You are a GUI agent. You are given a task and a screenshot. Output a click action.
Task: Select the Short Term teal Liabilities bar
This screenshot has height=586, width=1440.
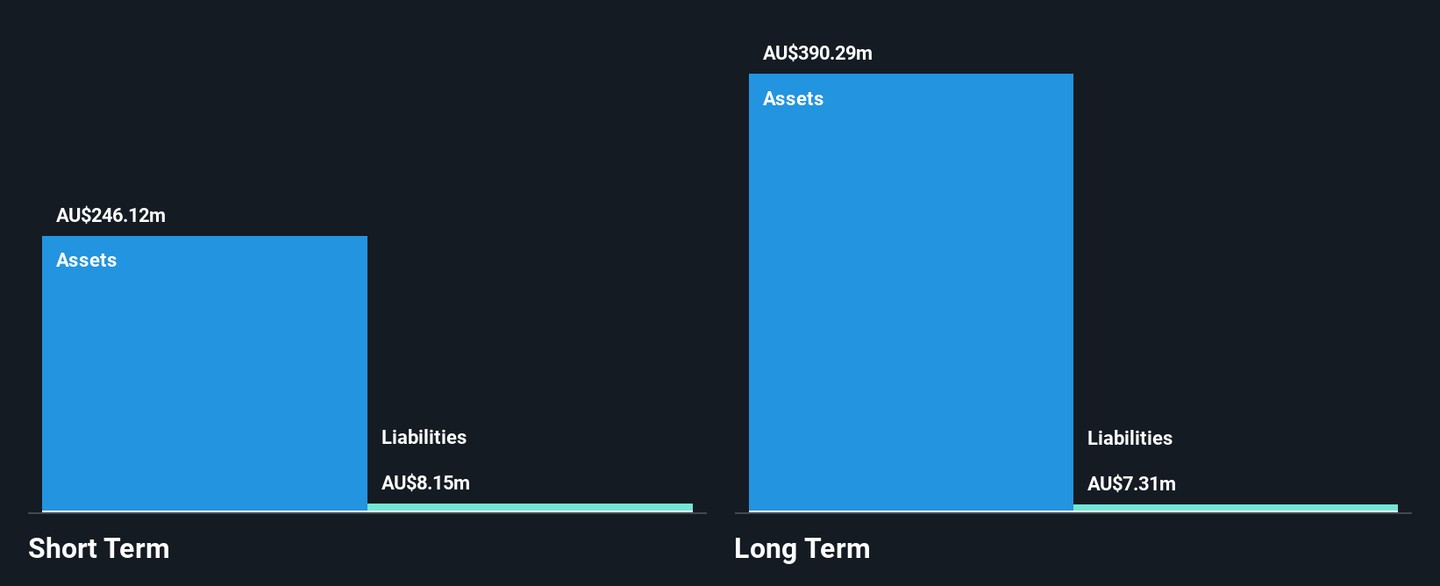tap(530, 508)
